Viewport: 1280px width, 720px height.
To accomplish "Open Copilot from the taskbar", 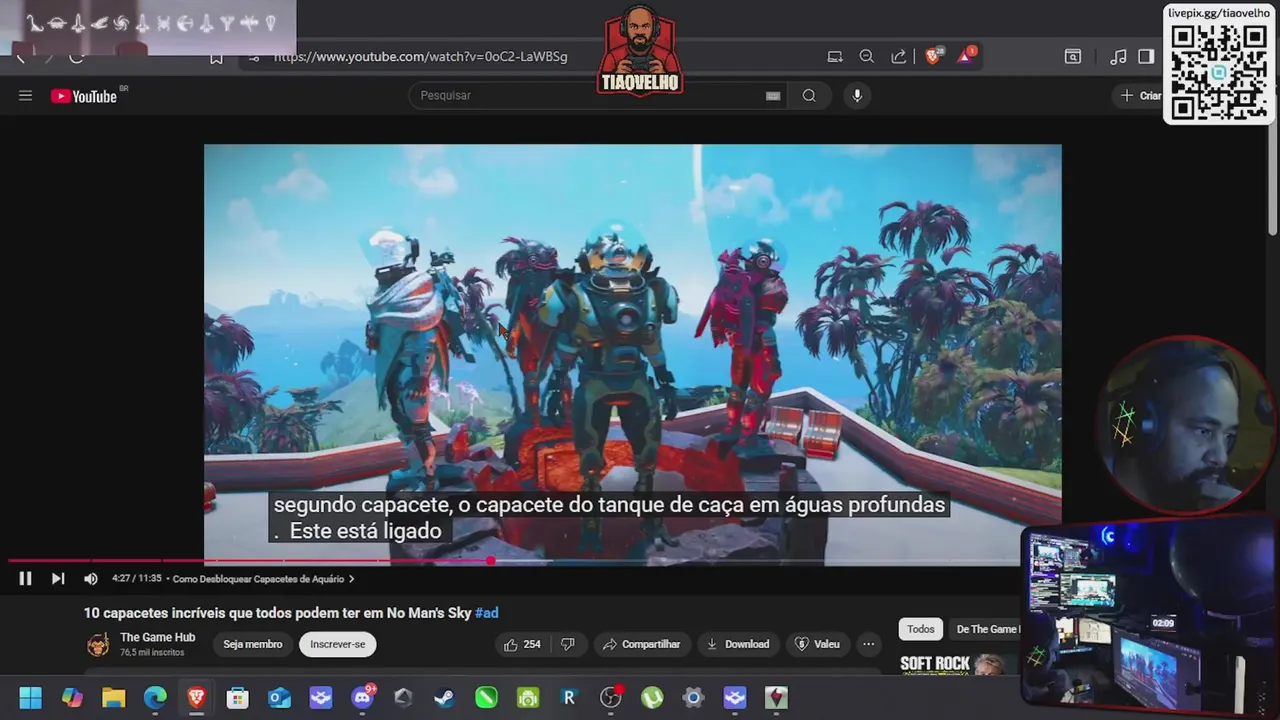I will pyautogui.click(x=72, y=698).
